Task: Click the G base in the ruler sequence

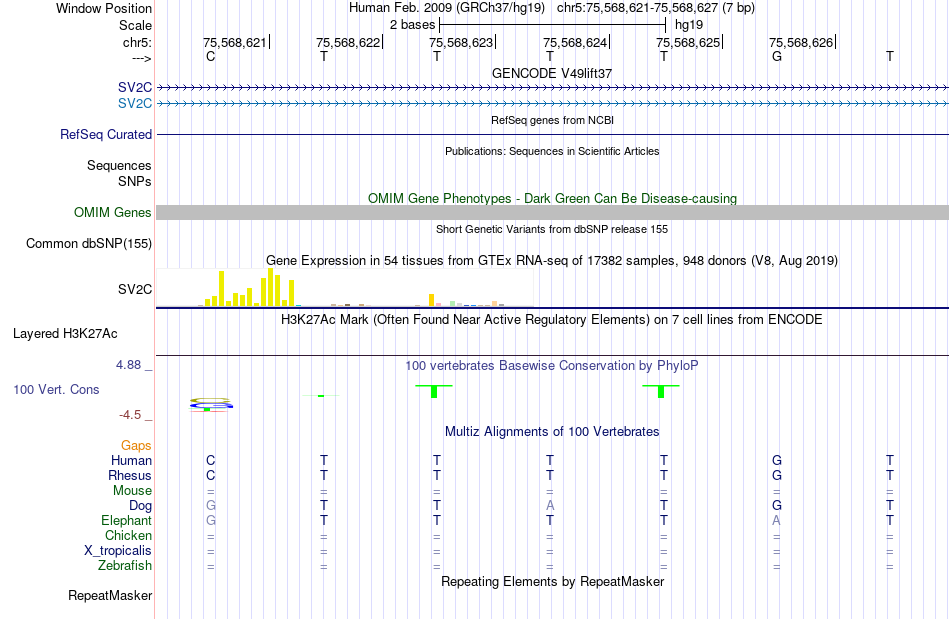Action: click(777, 56)
